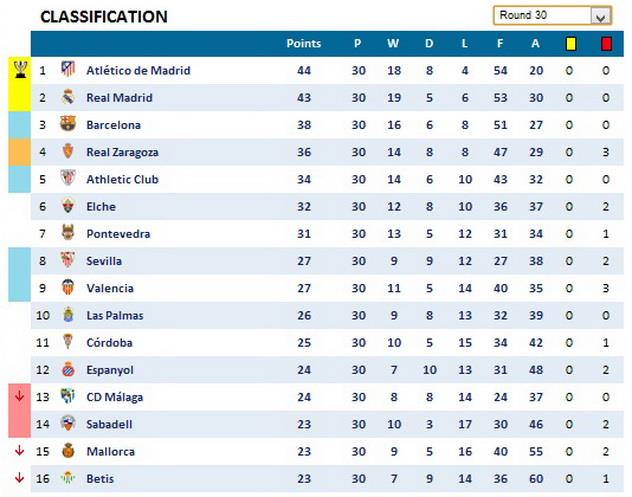Click the Betis row points value
Viewport: 632px width, 497px height.
[x=304, y=478]
